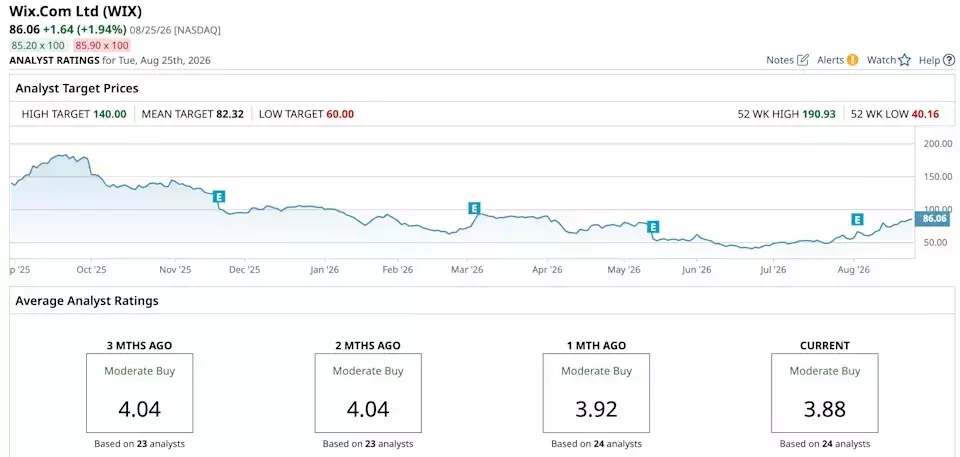Screen dimensions: 960x457
Task: Click the May '26 axis label
Action: click(623, 269)
